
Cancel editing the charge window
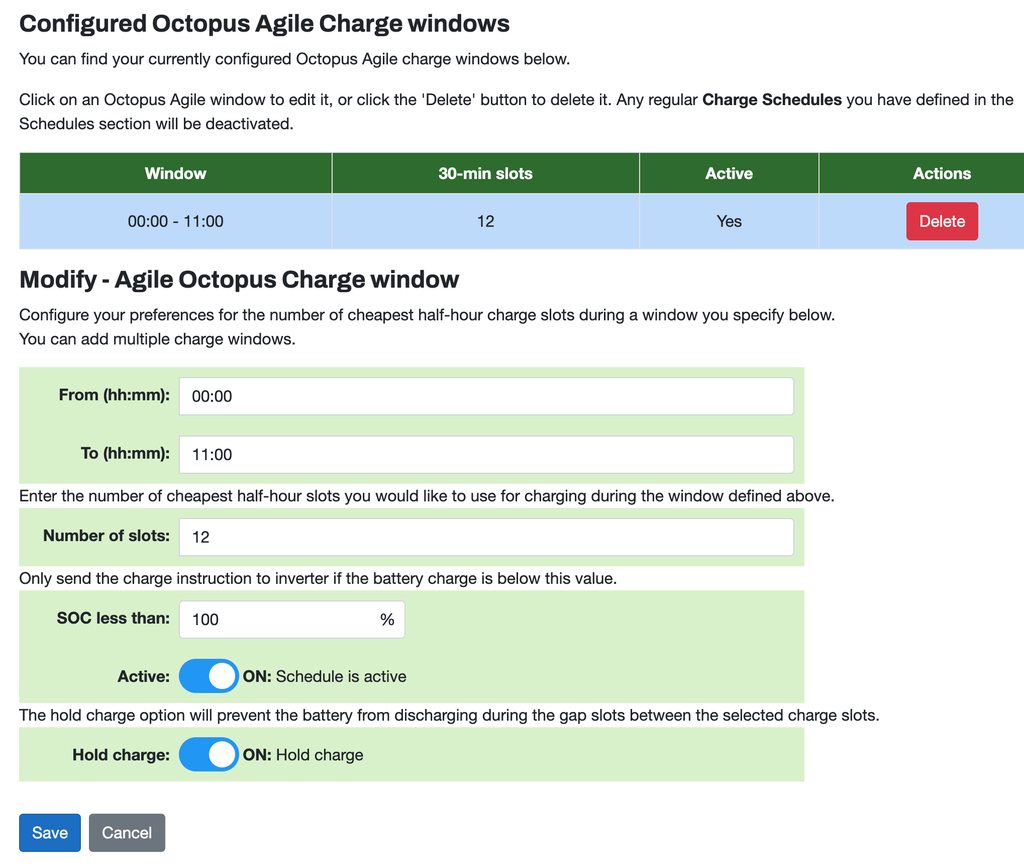(127, 832)
